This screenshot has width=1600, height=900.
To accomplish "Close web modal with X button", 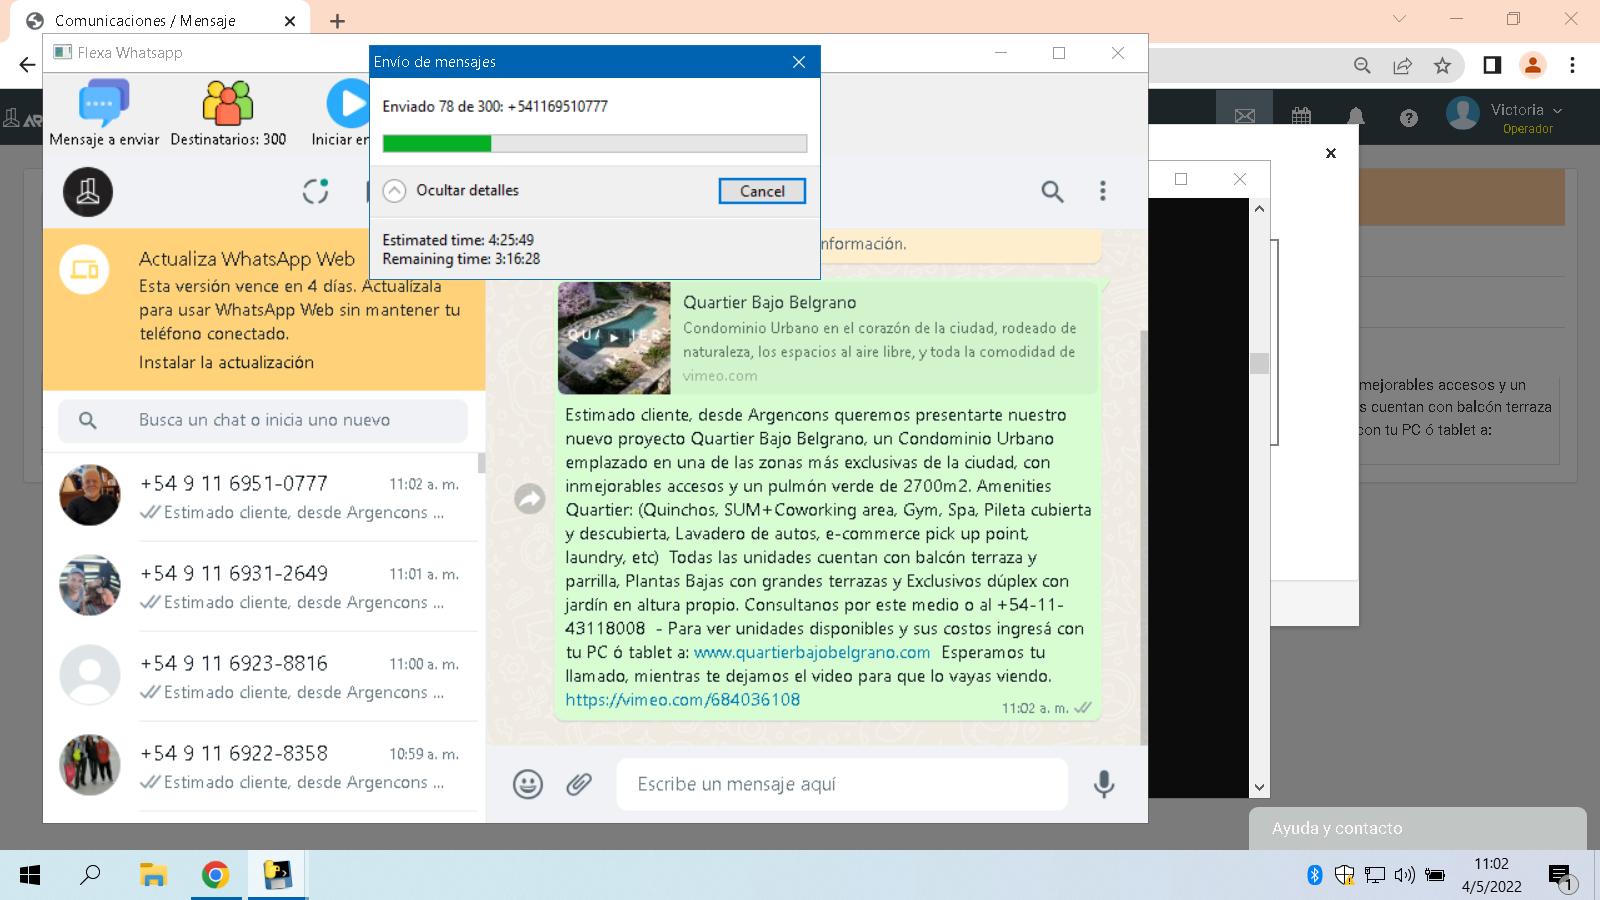I will [x=1331, y=153].
